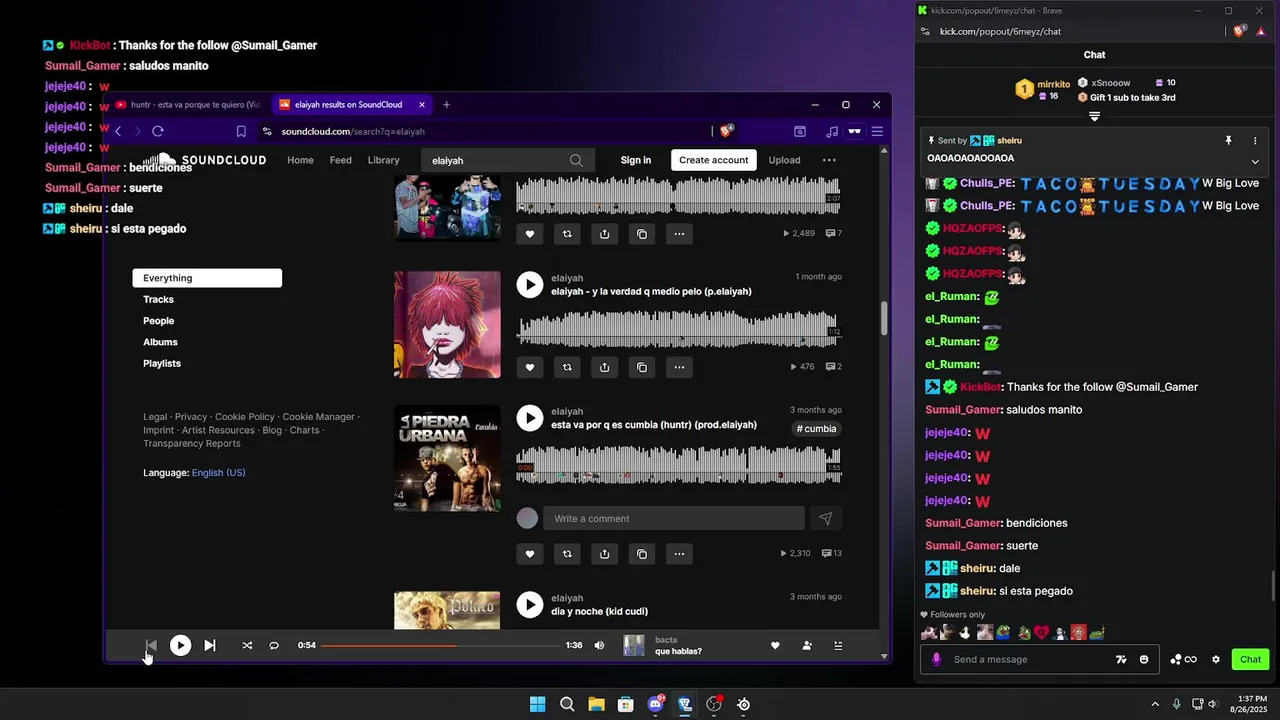The height and width of the screenshot is (720, 1280).
Task: Expand the pinned message chevron in Kick chat
Action: 1255,161
